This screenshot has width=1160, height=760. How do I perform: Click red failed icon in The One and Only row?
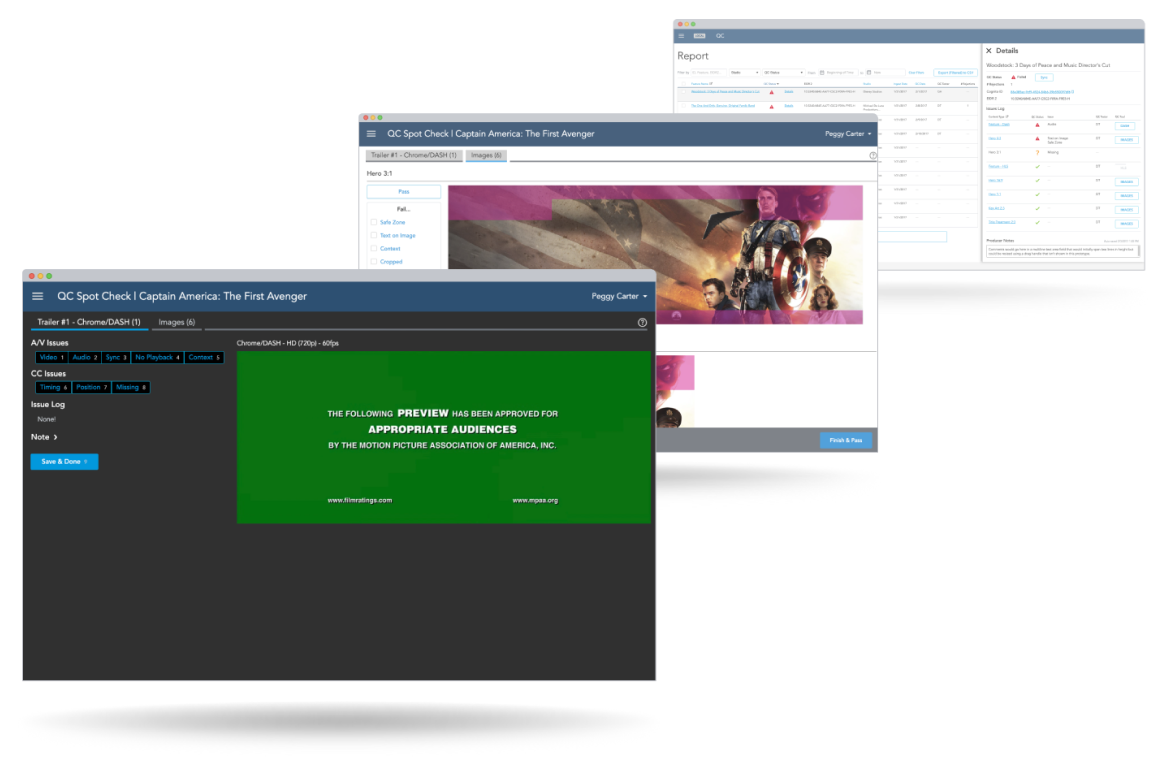[772, 107]
